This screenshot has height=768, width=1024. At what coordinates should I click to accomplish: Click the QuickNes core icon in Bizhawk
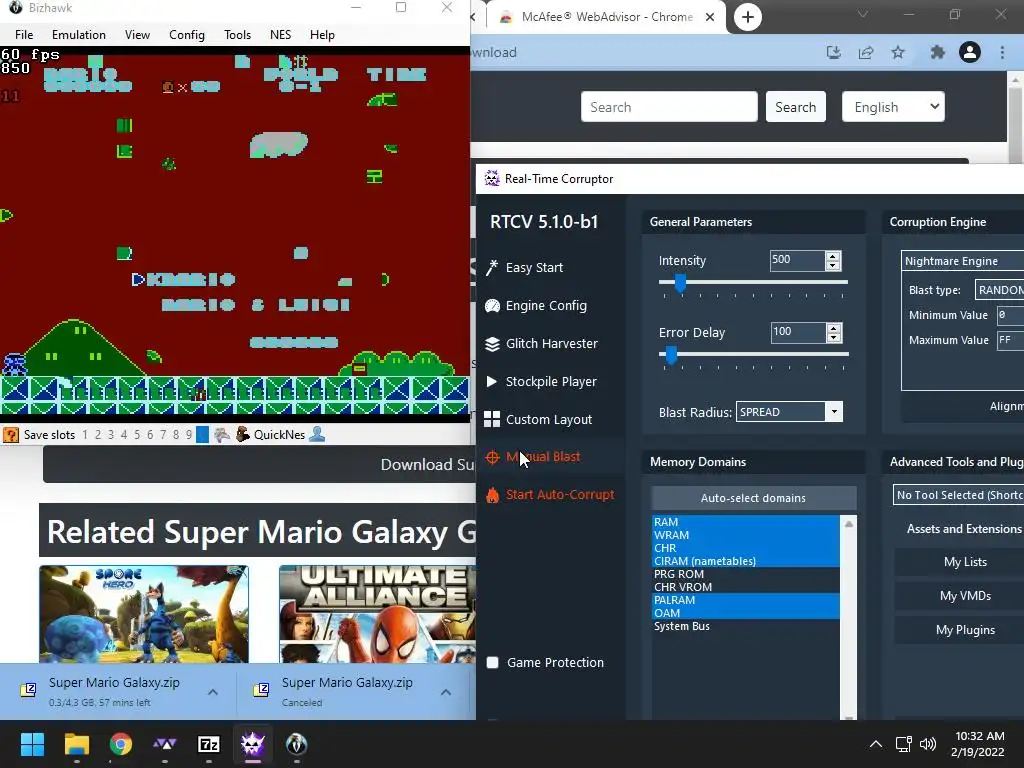click(x=243, y=434)
